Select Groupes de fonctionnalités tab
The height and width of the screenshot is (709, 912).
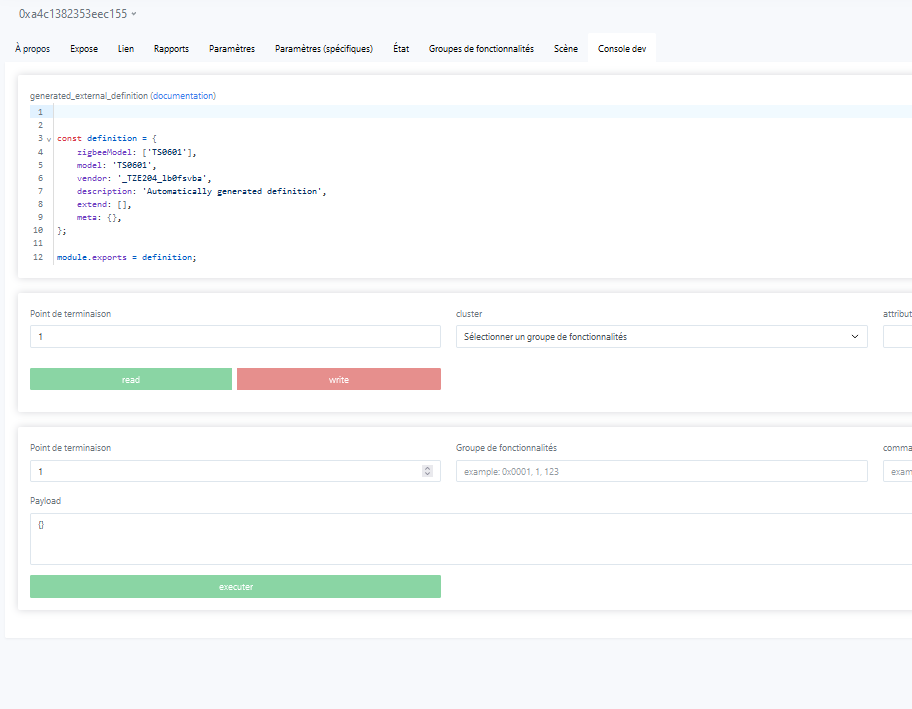point(481,49)
